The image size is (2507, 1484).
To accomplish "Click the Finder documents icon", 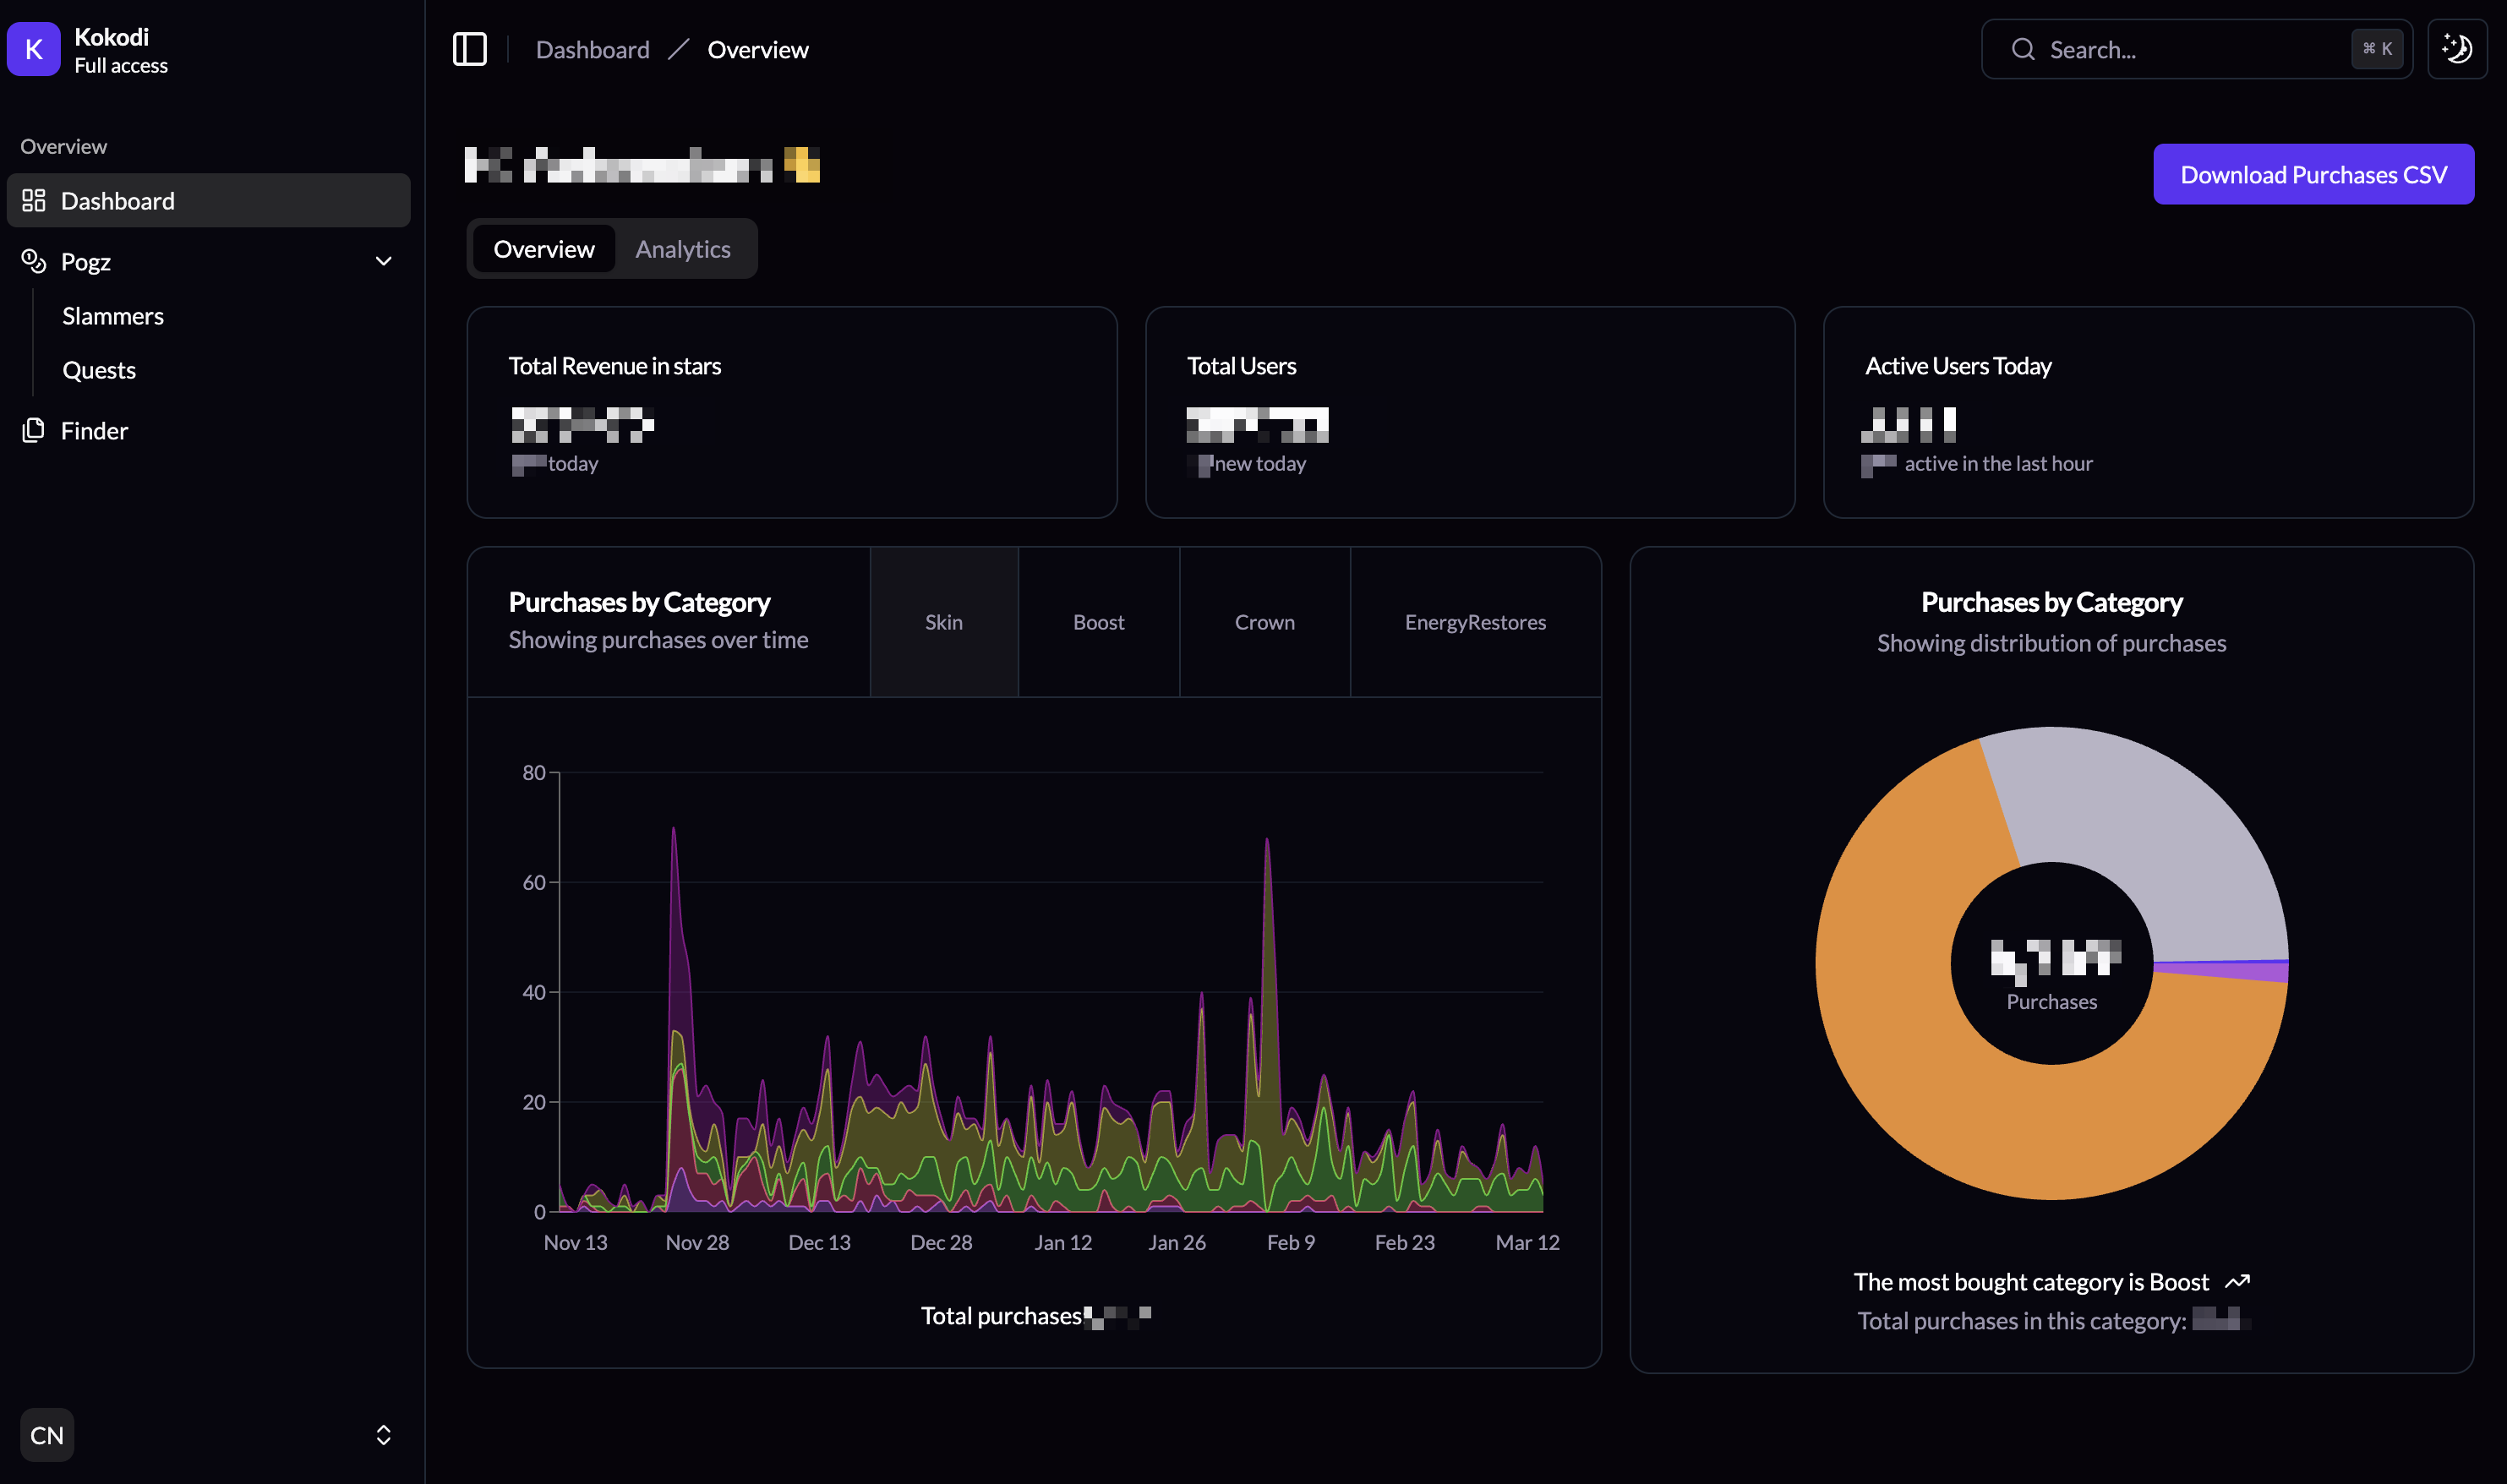I will point(34,430).
